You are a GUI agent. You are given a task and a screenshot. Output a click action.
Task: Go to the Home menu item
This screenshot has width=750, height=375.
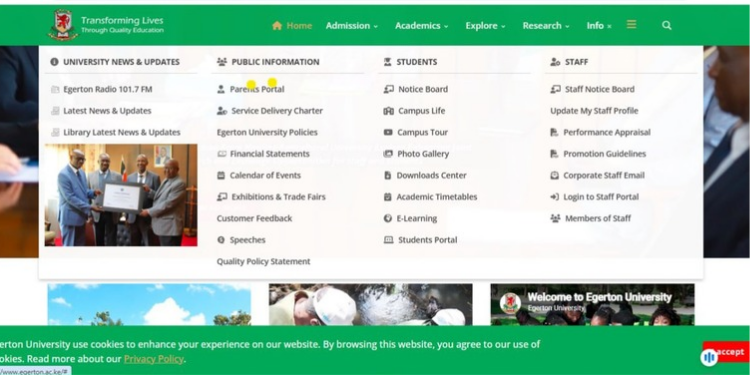click(292, 26)
